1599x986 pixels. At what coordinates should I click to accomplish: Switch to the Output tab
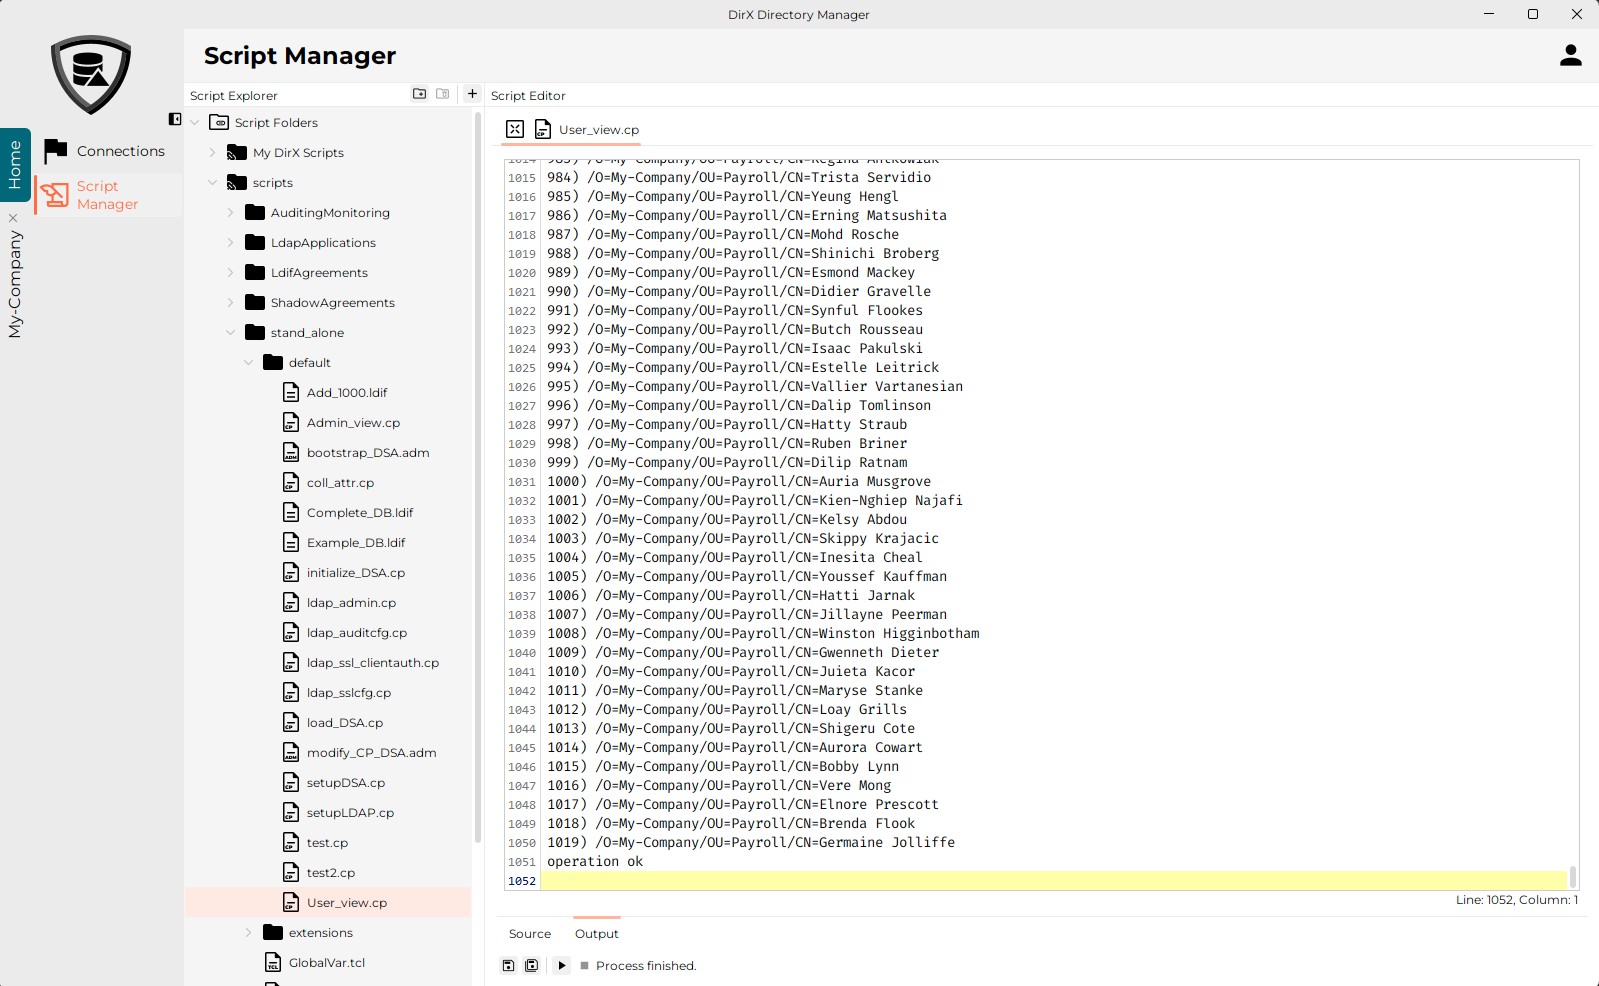tap(597, 934)
